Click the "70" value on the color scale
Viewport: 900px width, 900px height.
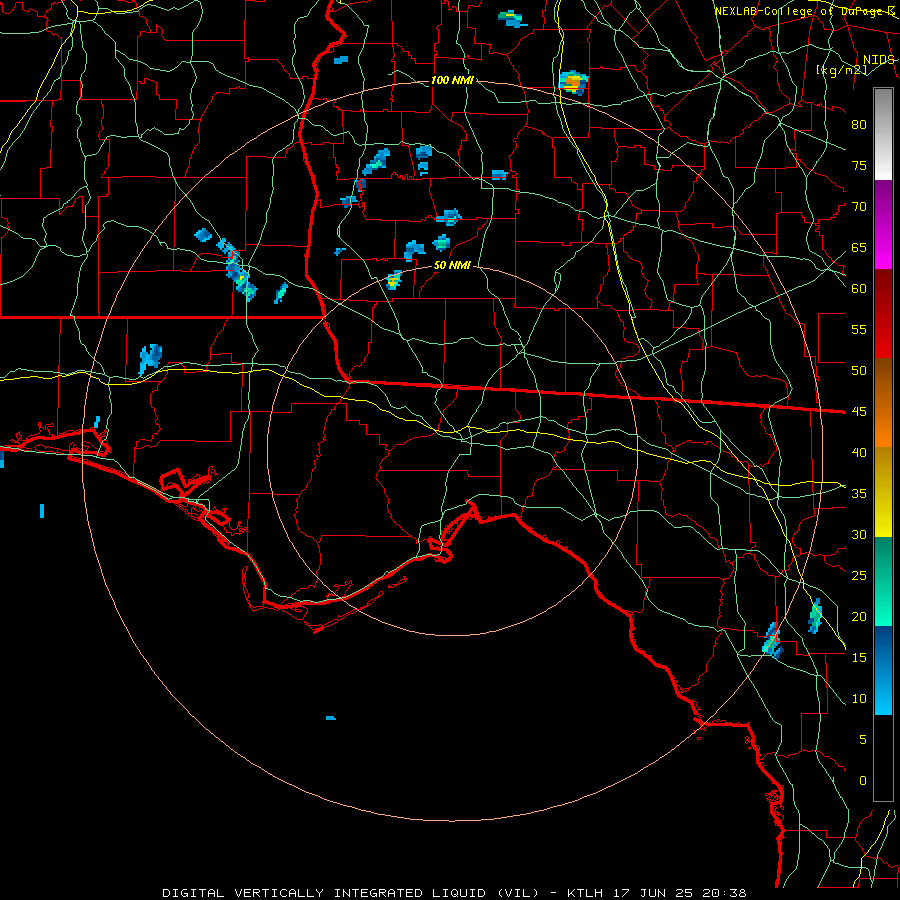(859, 207)
